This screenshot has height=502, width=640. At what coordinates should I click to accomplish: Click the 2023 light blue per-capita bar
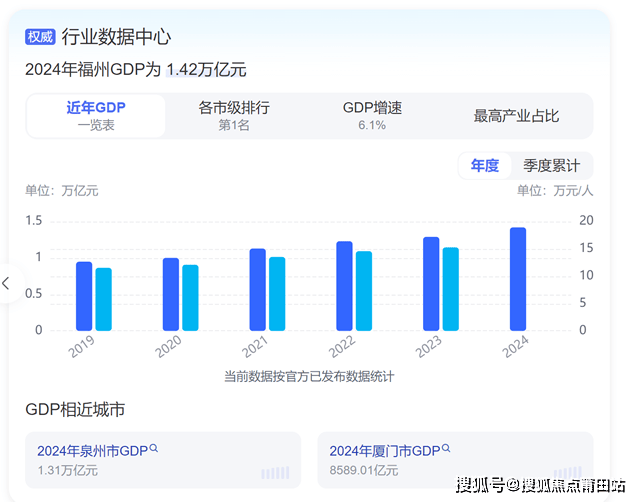pos(451,289)
